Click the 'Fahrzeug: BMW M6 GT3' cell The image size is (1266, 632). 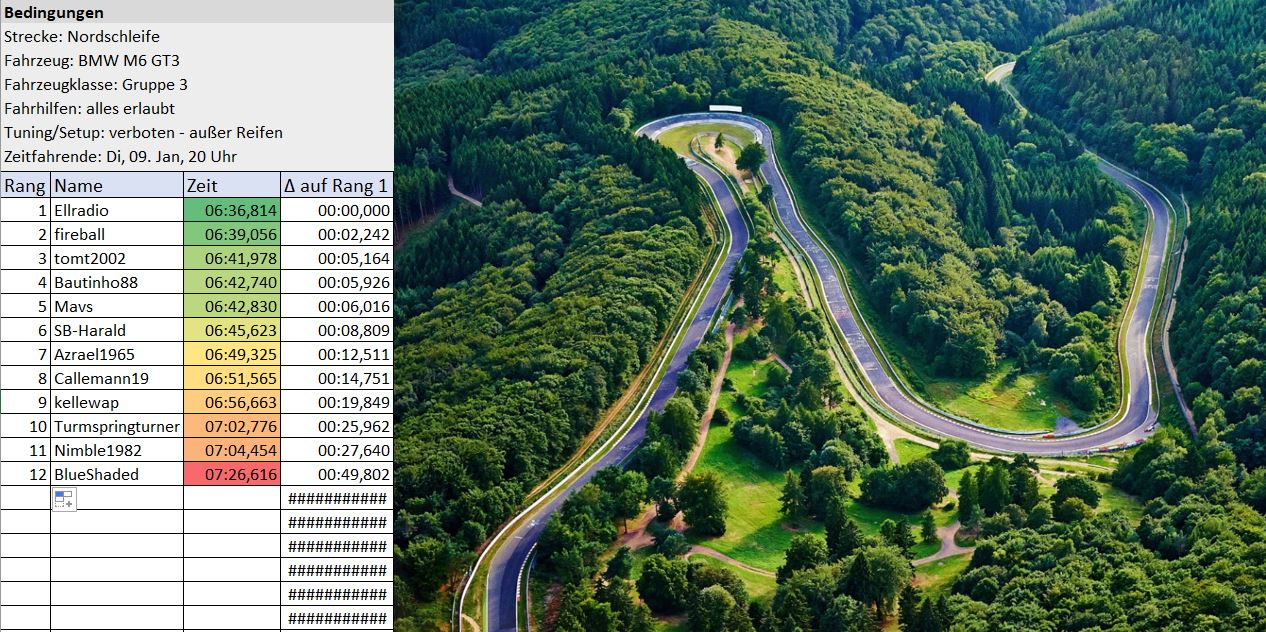[196, 60]
